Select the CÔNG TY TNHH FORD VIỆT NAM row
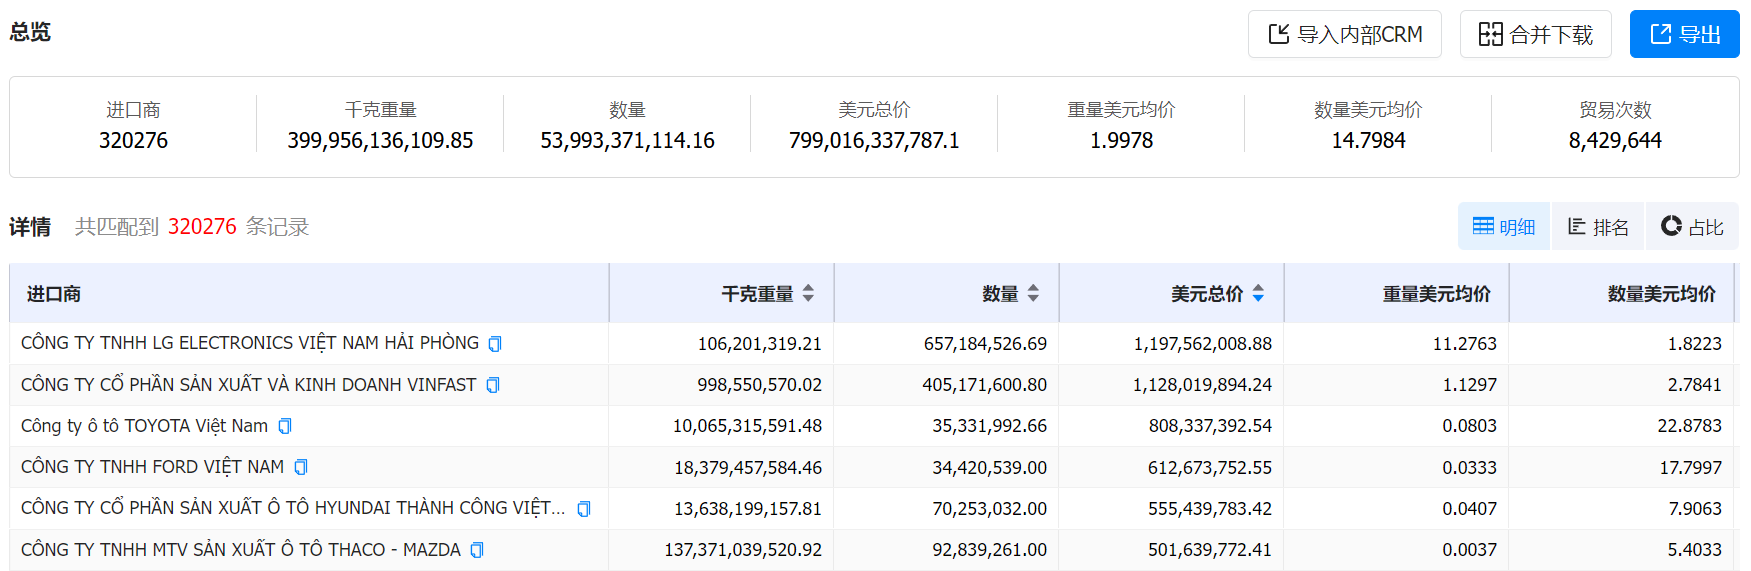 pyautogui.click(x=152, y=467)
